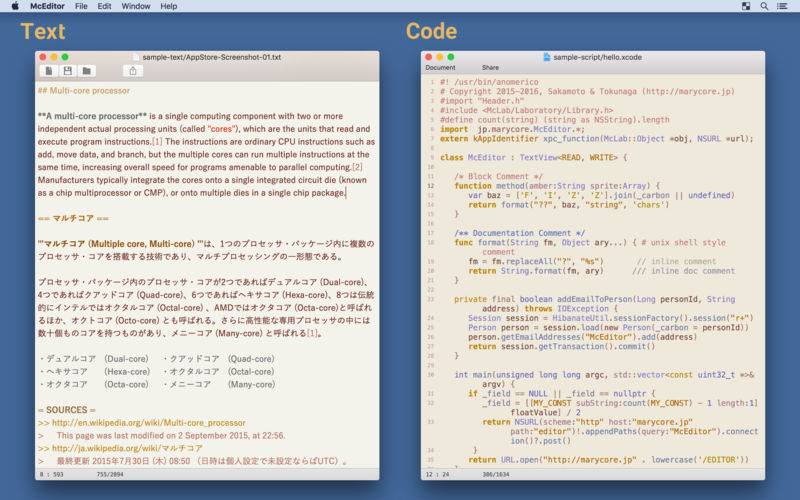Click the blue file icon beside hello.xcode title
Screen dimensions: 800x500
coord(546,57)
